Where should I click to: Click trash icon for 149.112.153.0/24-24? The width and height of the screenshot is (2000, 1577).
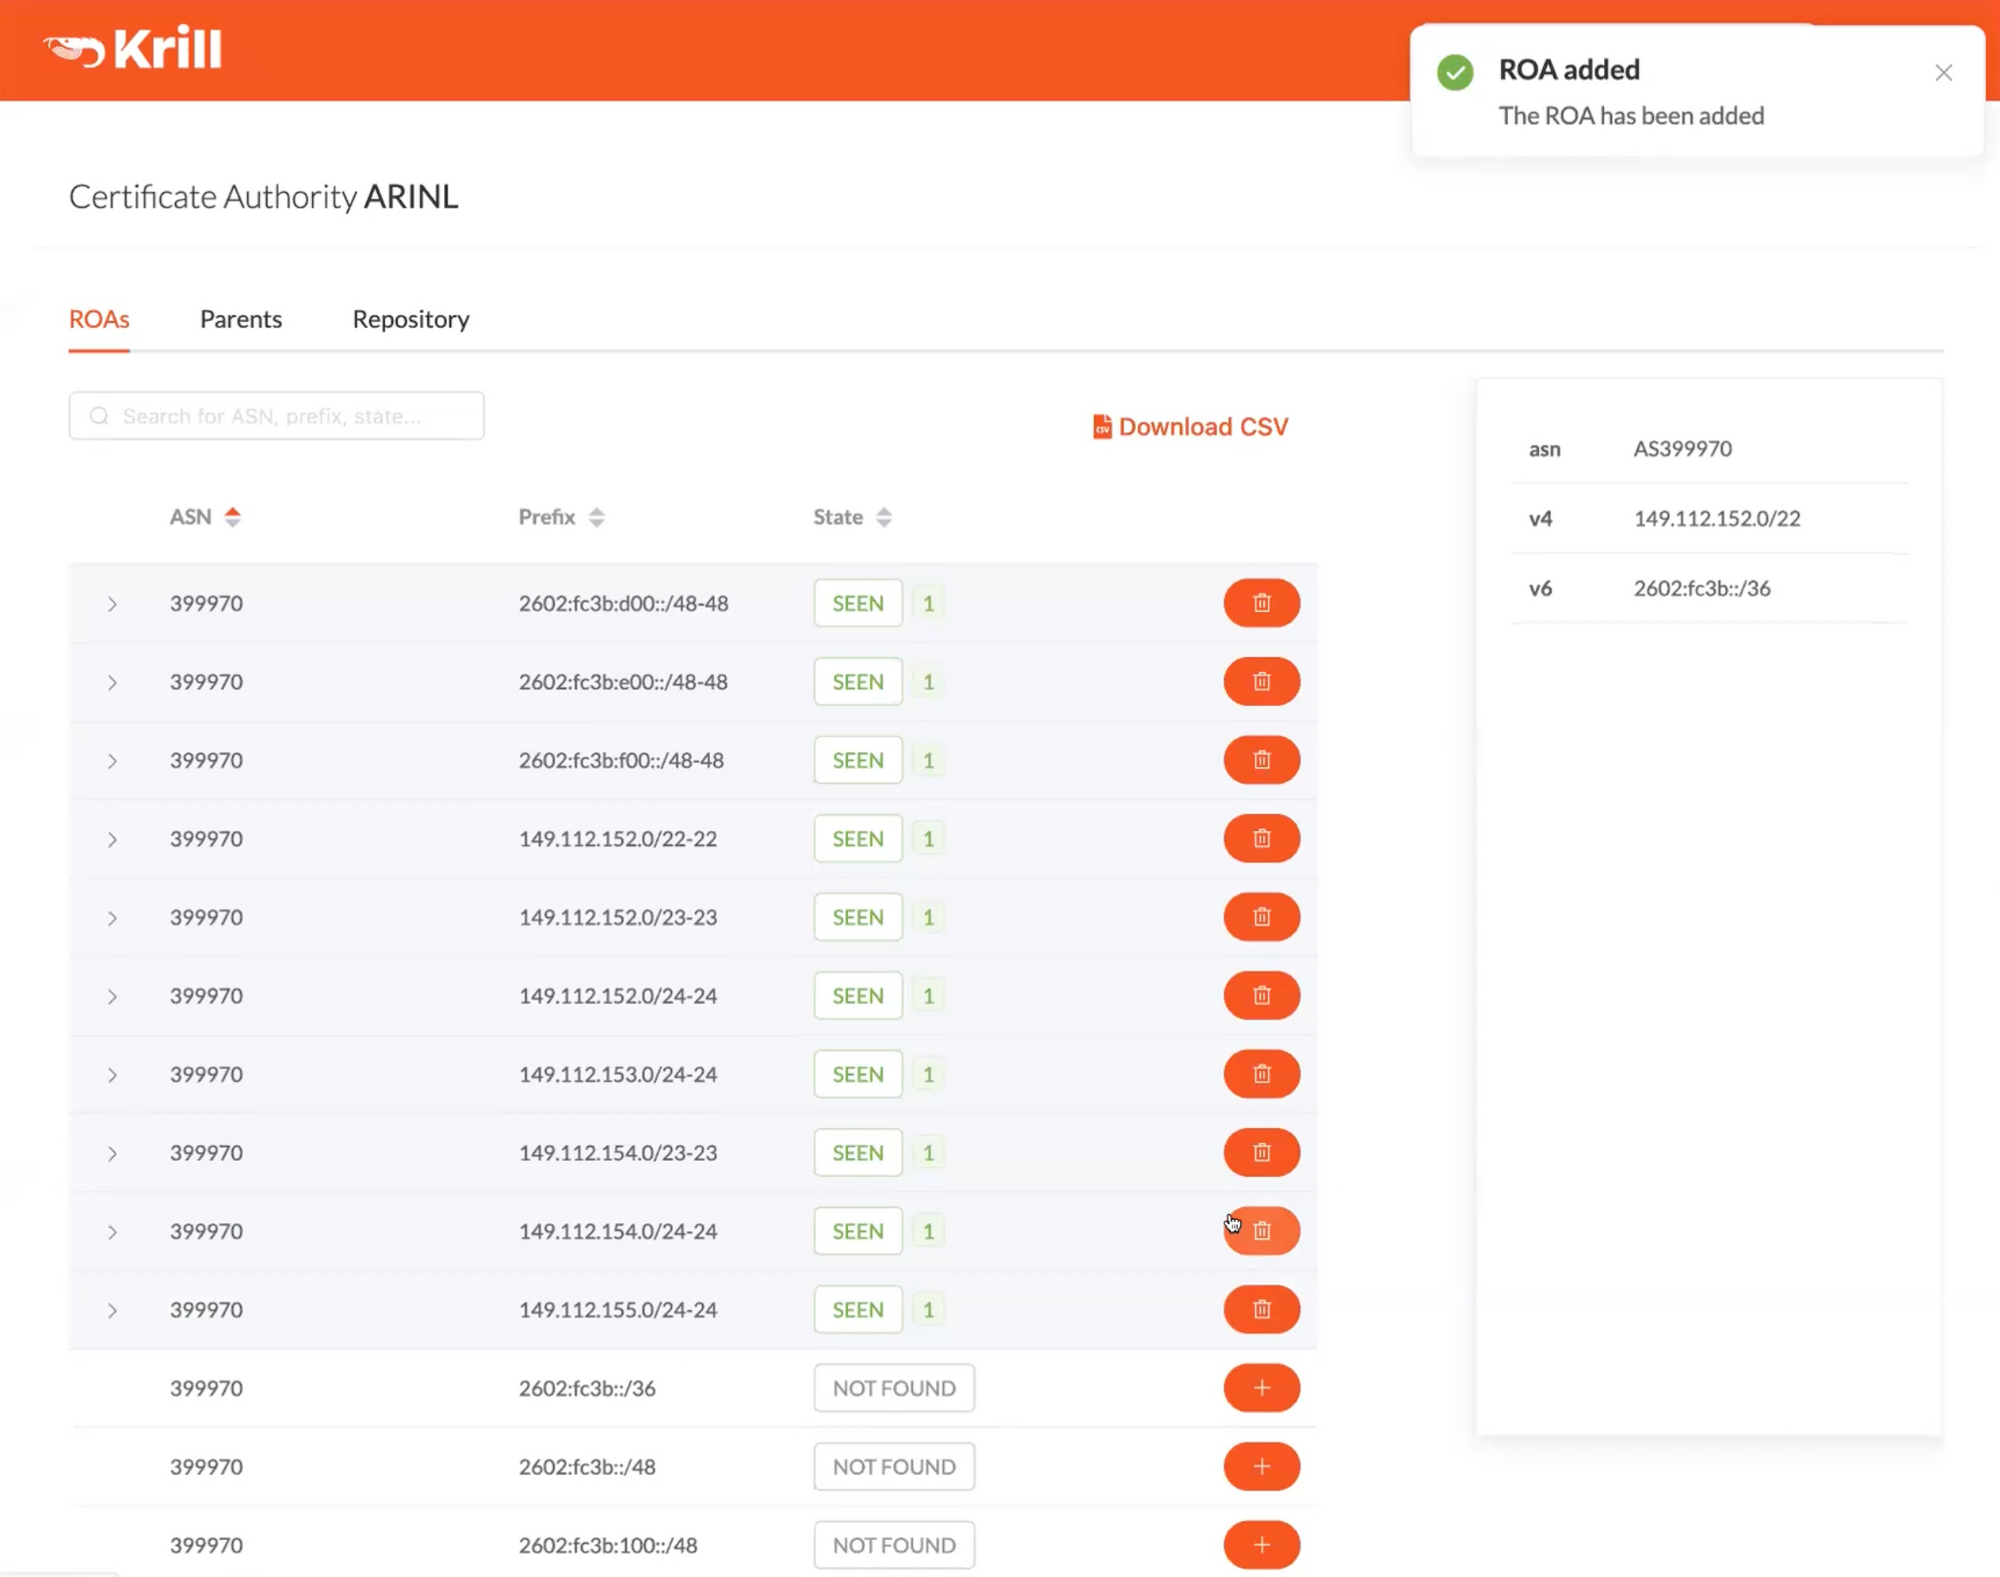(x=1261, y=1074)
